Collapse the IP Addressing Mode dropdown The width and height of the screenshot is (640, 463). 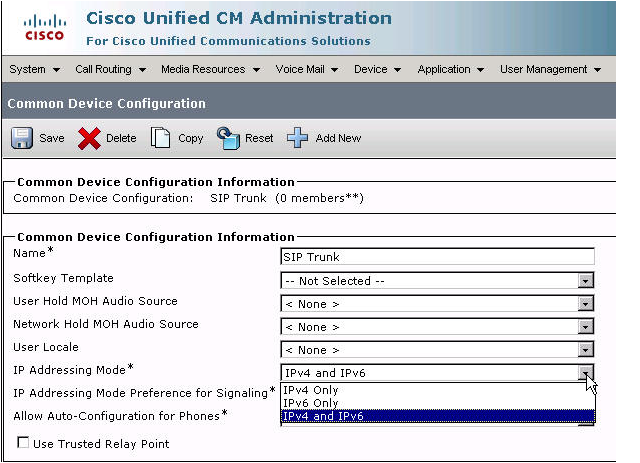tap(585, 372)
